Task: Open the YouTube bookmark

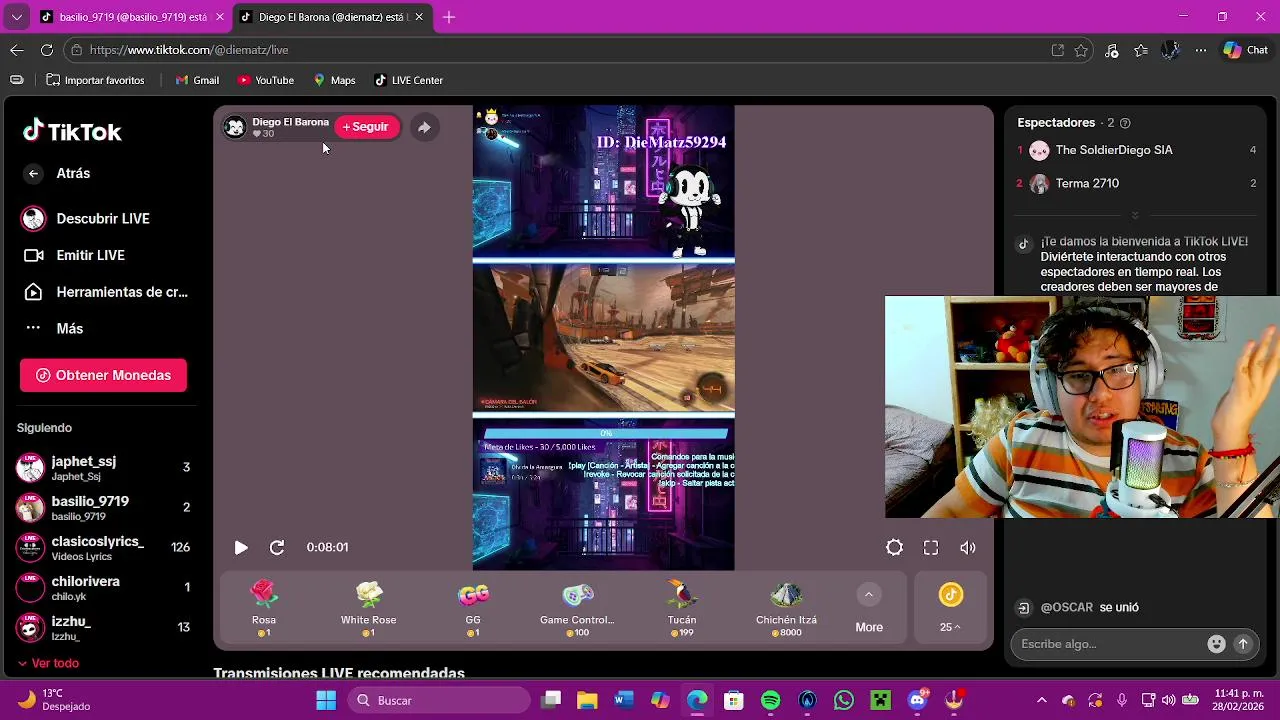Action: (x=265, y=80)
